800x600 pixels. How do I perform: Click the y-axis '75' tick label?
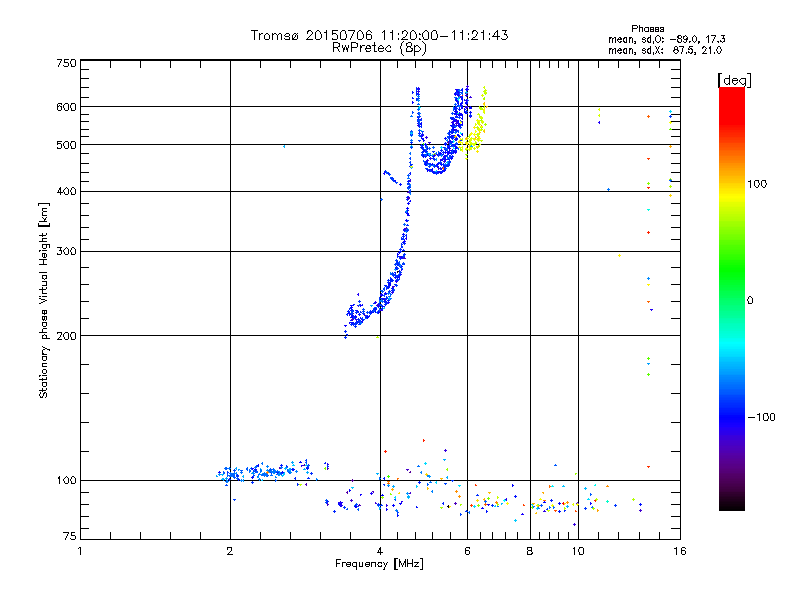70,536
